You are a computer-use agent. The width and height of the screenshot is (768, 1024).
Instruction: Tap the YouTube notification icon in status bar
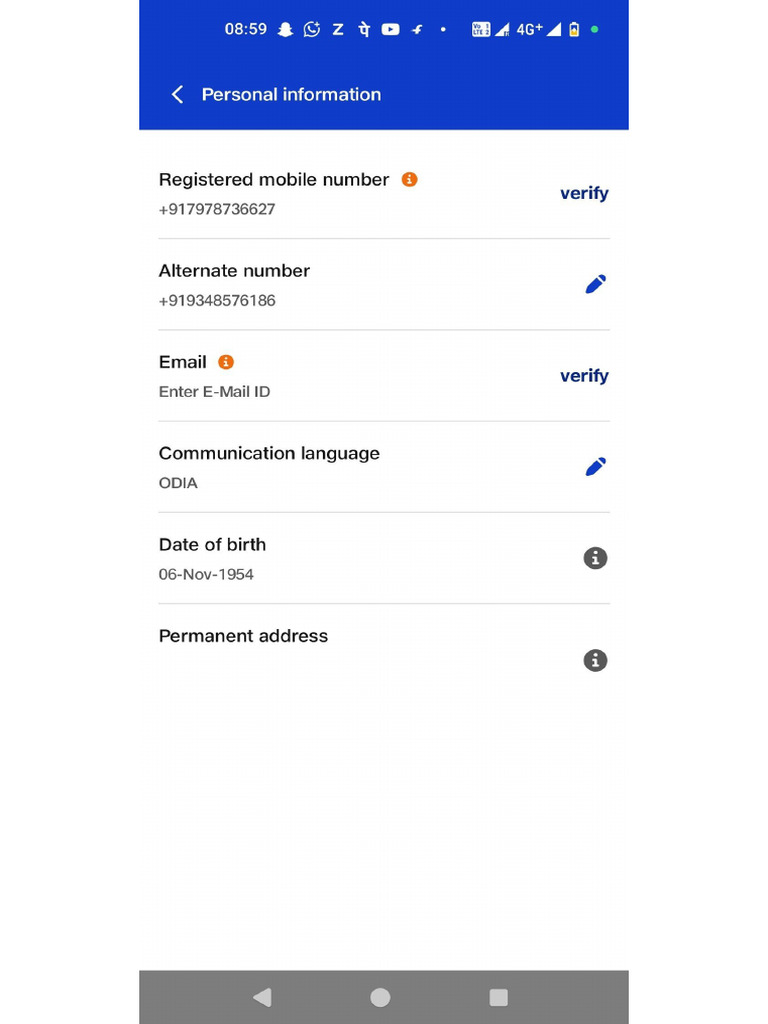(390, 29)
